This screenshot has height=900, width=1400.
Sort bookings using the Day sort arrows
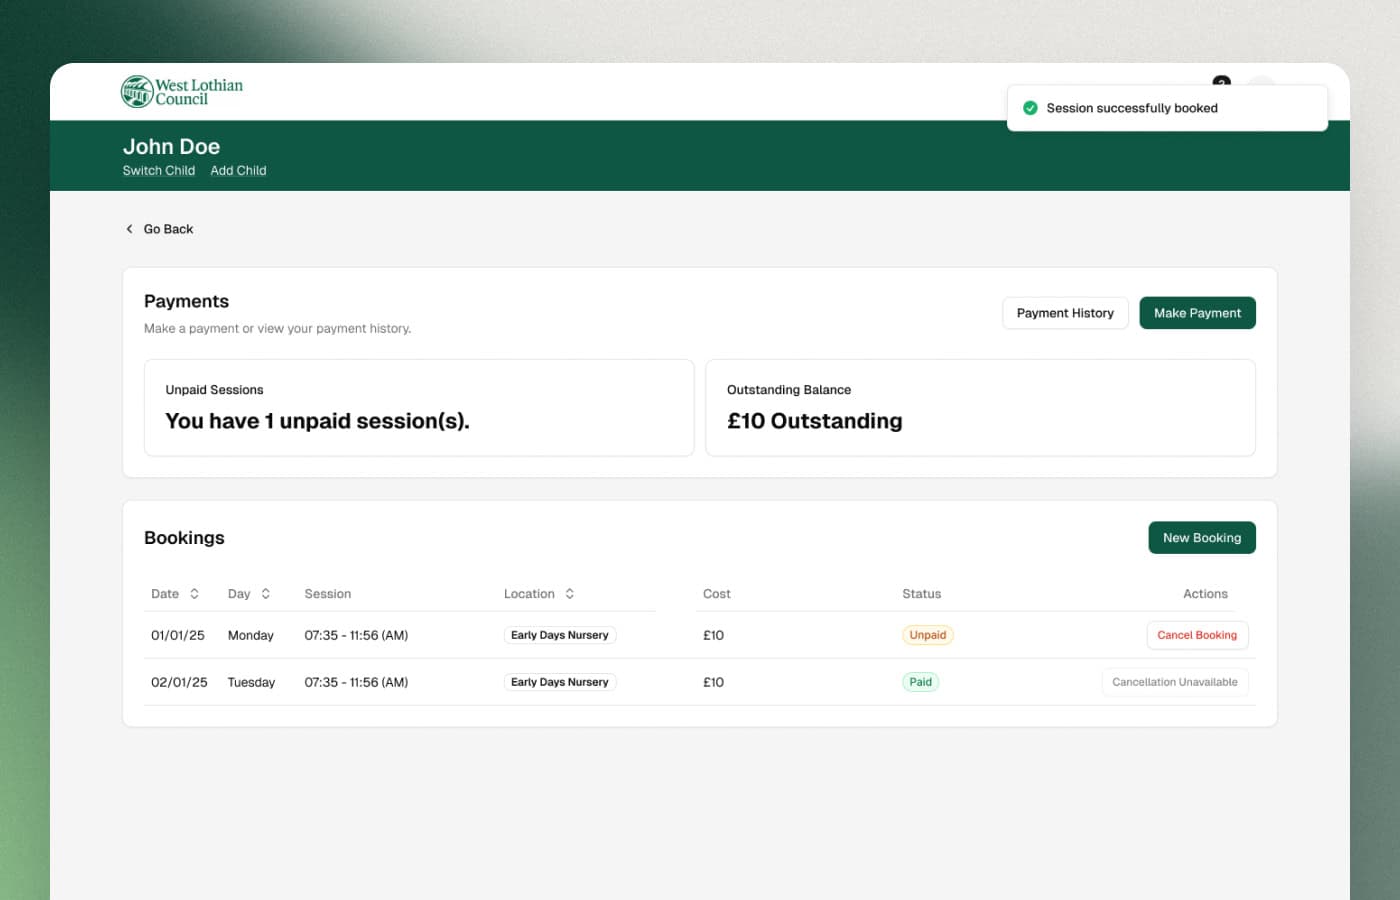pyautogui.click(x=266, y=594)
